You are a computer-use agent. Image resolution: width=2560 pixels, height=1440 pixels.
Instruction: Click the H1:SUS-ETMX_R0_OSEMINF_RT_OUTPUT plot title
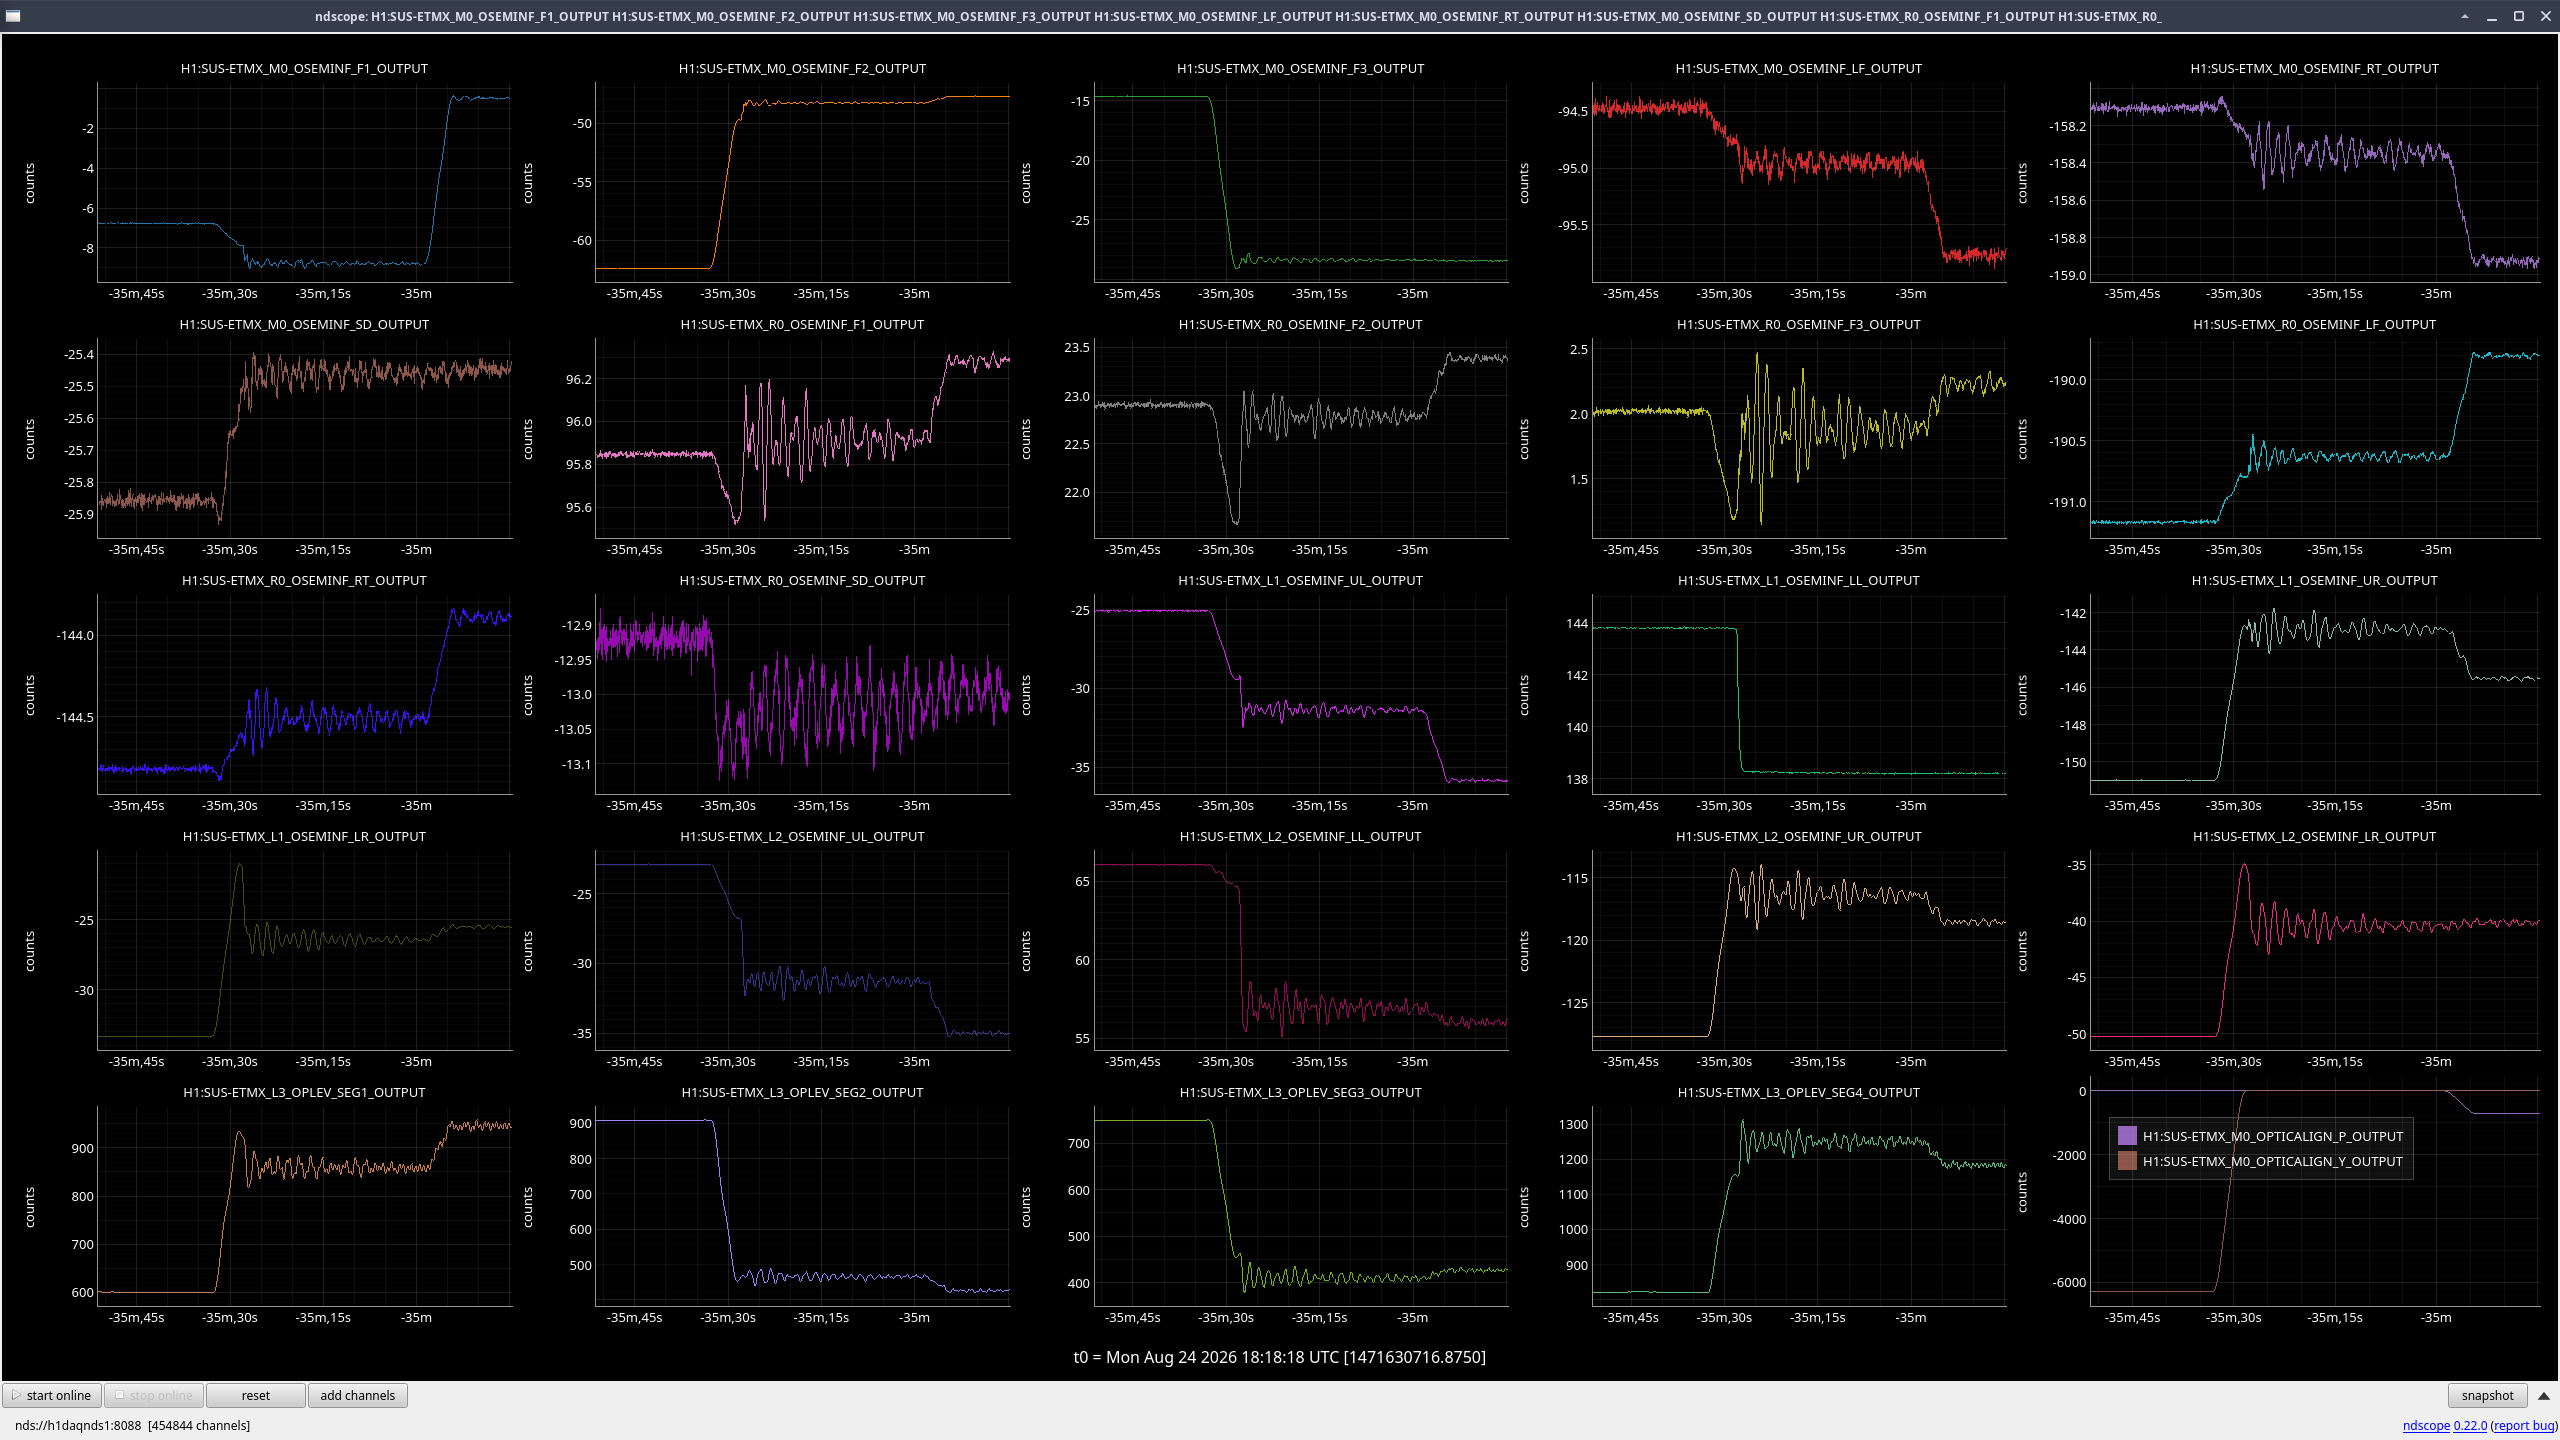304,580
